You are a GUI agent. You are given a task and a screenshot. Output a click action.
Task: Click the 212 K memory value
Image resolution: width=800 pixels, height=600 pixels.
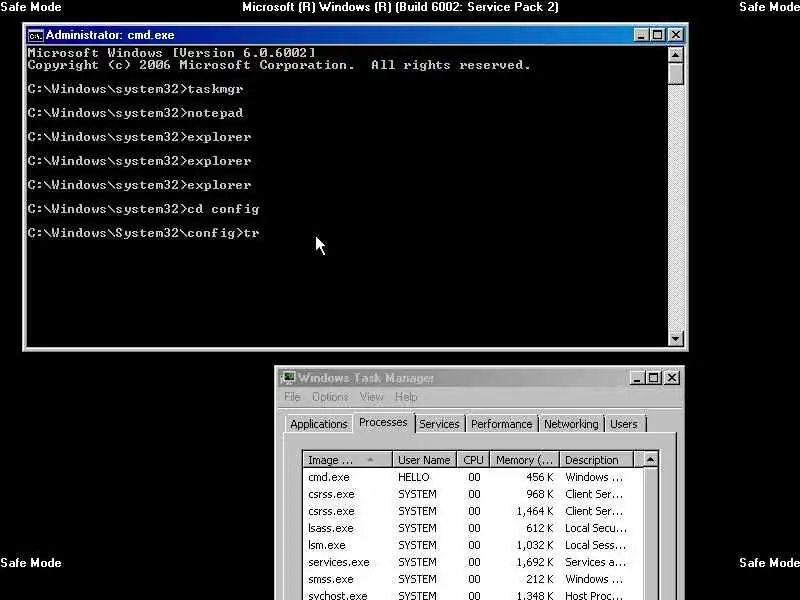540,579
